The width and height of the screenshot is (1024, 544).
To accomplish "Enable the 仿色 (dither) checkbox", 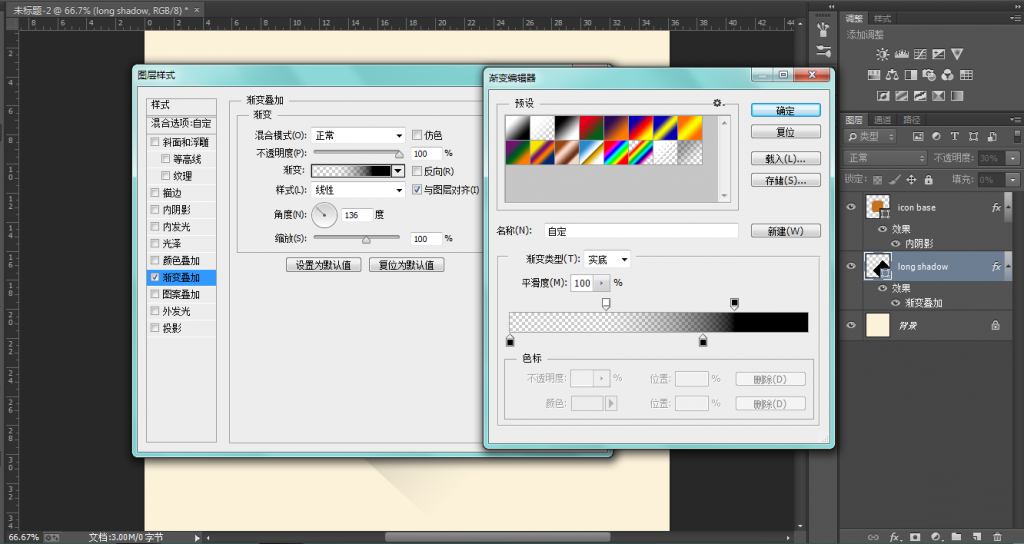I will click(x=417, y=135).
